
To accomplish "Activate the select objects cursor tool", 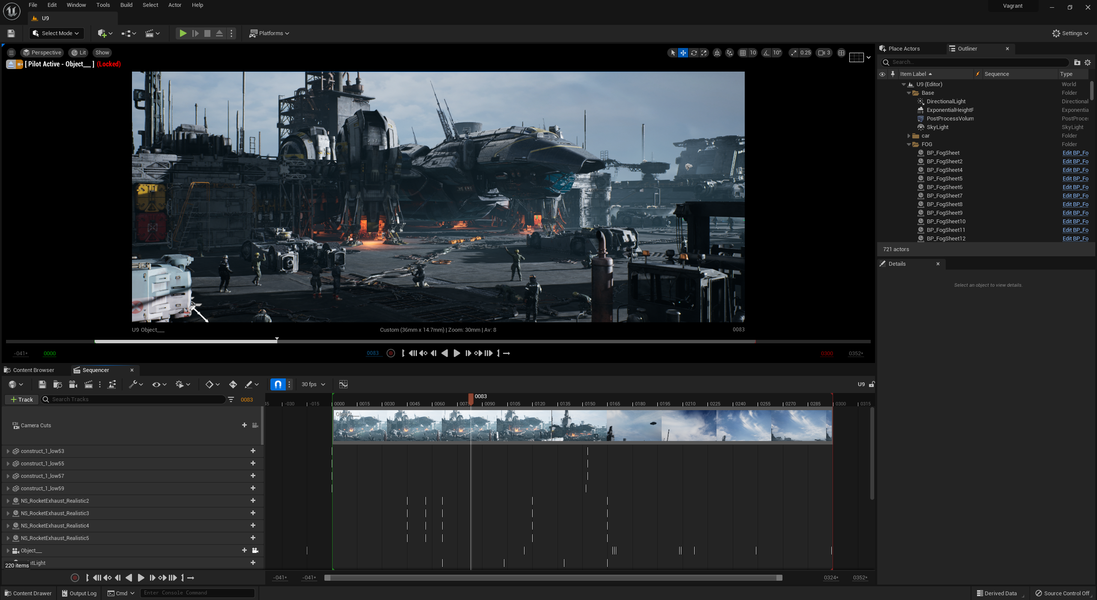I will tap(672, 52).
